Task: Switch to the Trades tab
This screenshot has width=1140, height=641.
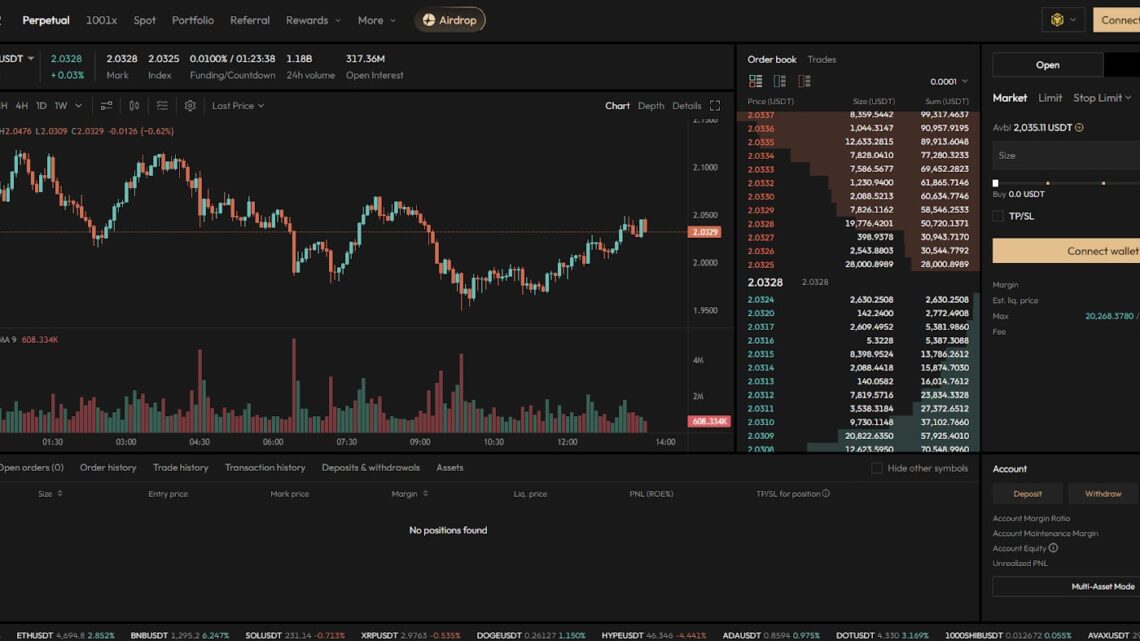Action: (x=821, y=59)
